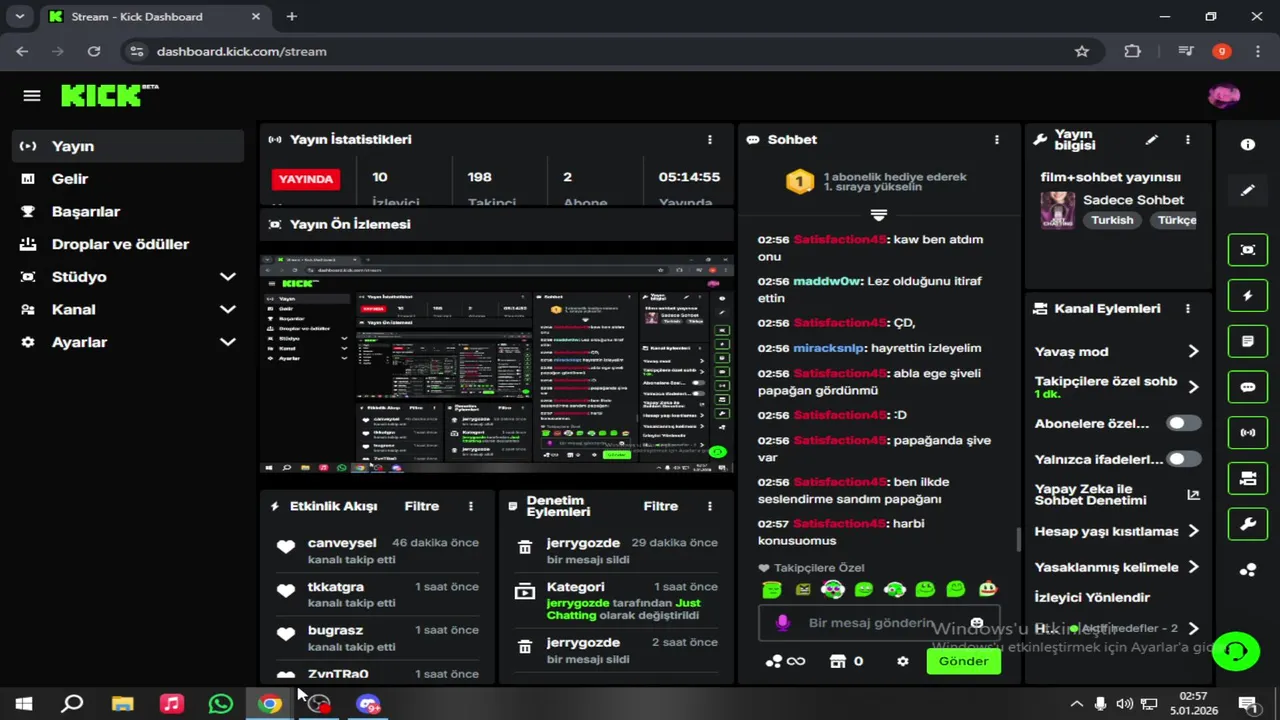Image resolution: width=1280 pixels, height=720 pixels.
Task: Toggle chat panel bubble icon in right sidebar
Action: tap(1248, 387)
